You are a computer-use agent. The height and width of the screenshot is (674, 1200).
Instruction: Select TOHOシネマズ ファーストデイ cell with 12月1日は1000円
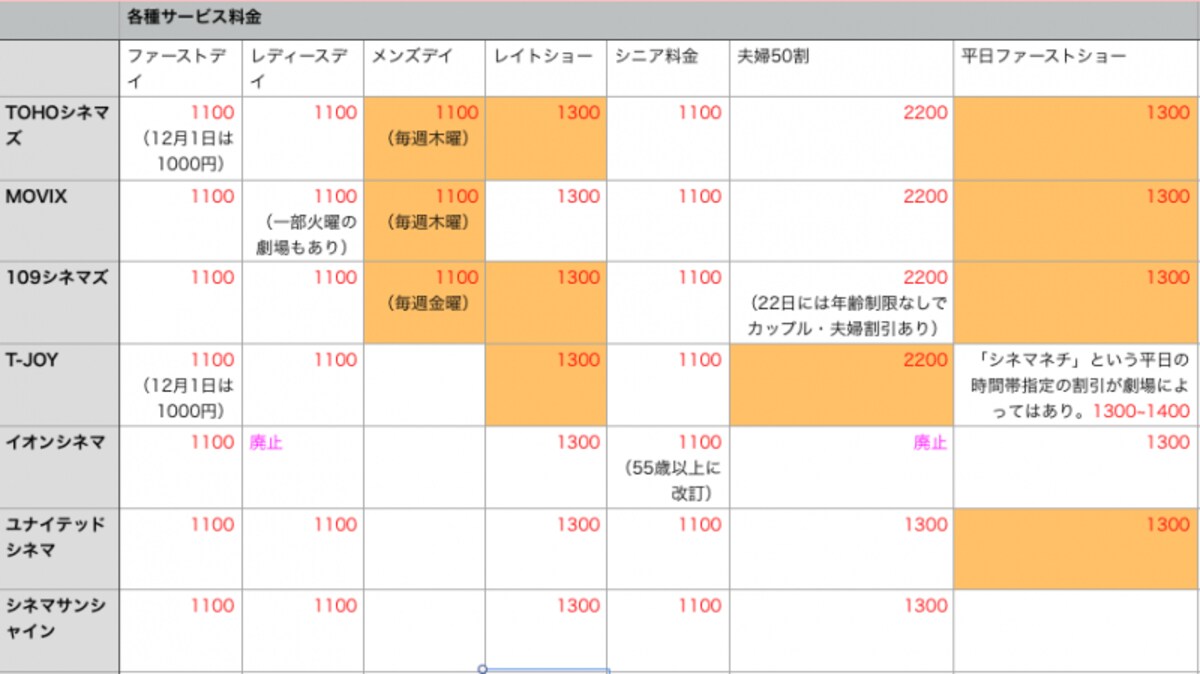click(x=181, y=139)
